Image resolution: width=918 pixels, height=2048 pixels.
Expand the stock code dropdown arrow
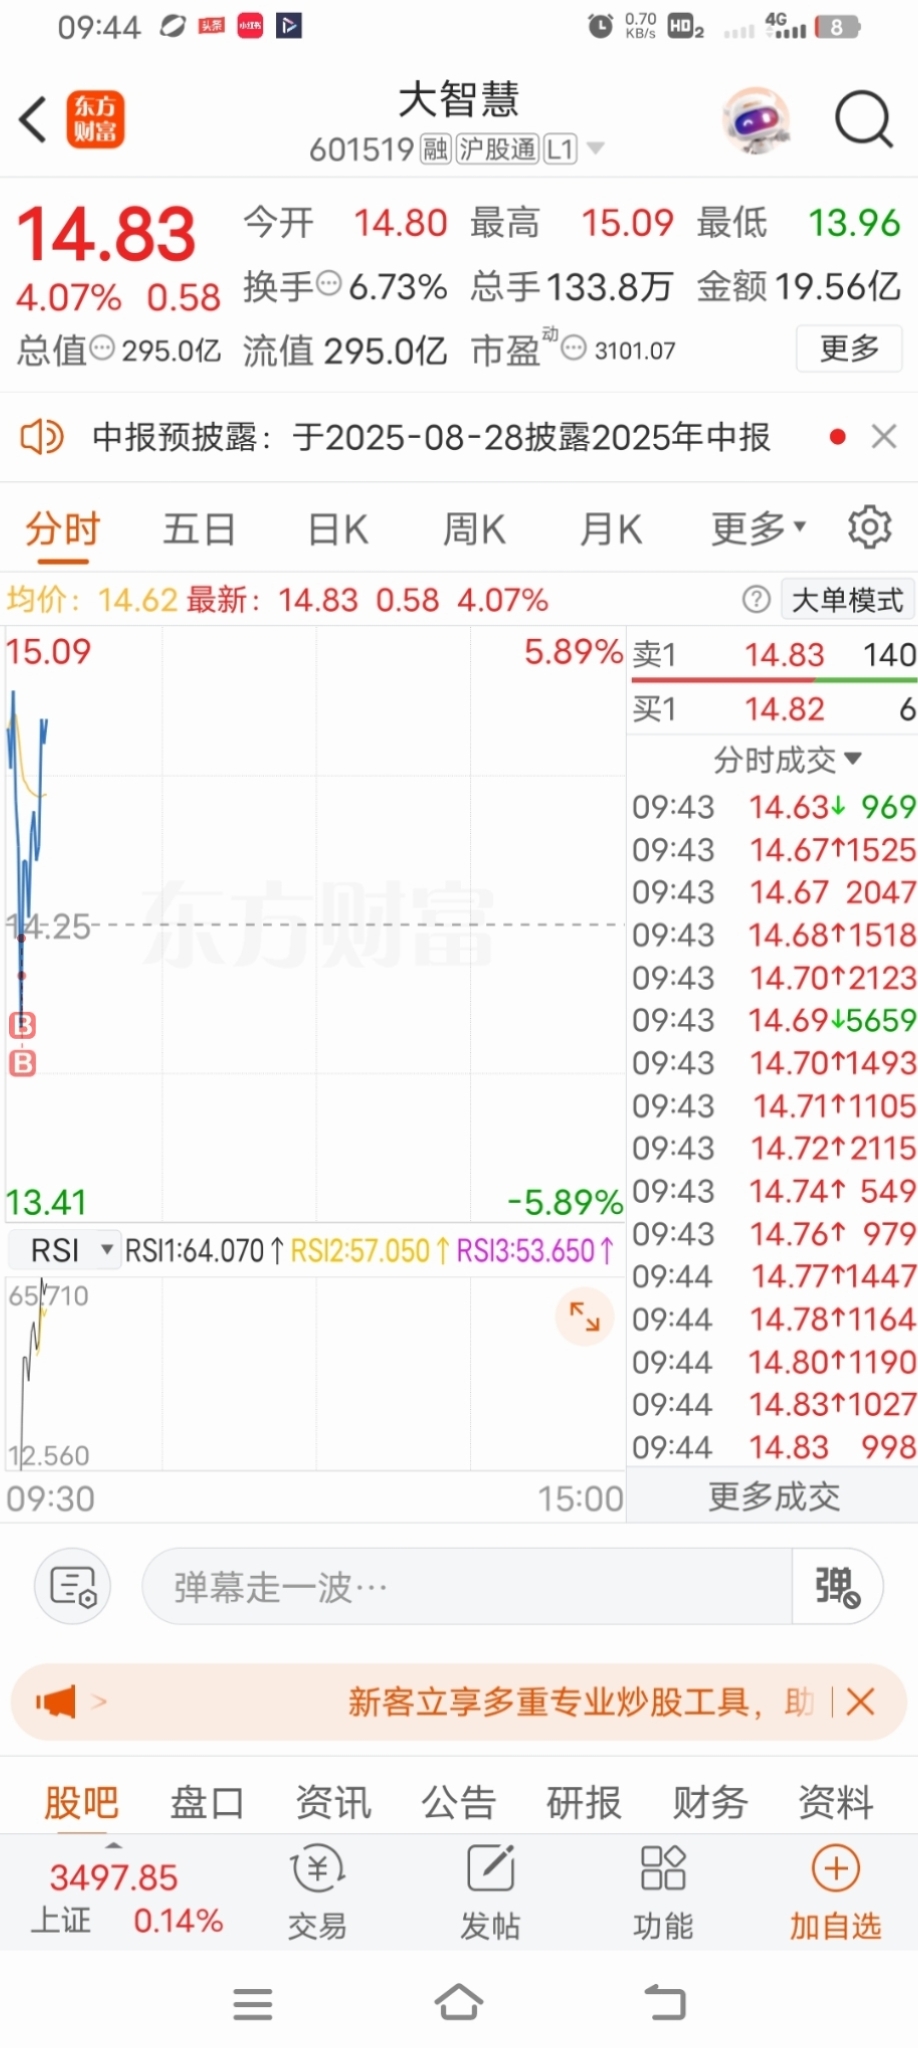pos(596,149)
